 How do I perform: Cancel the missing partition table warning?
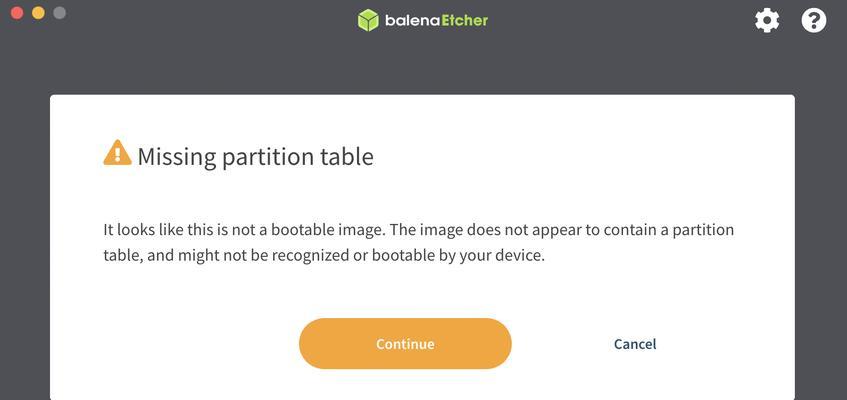[635, 344]
